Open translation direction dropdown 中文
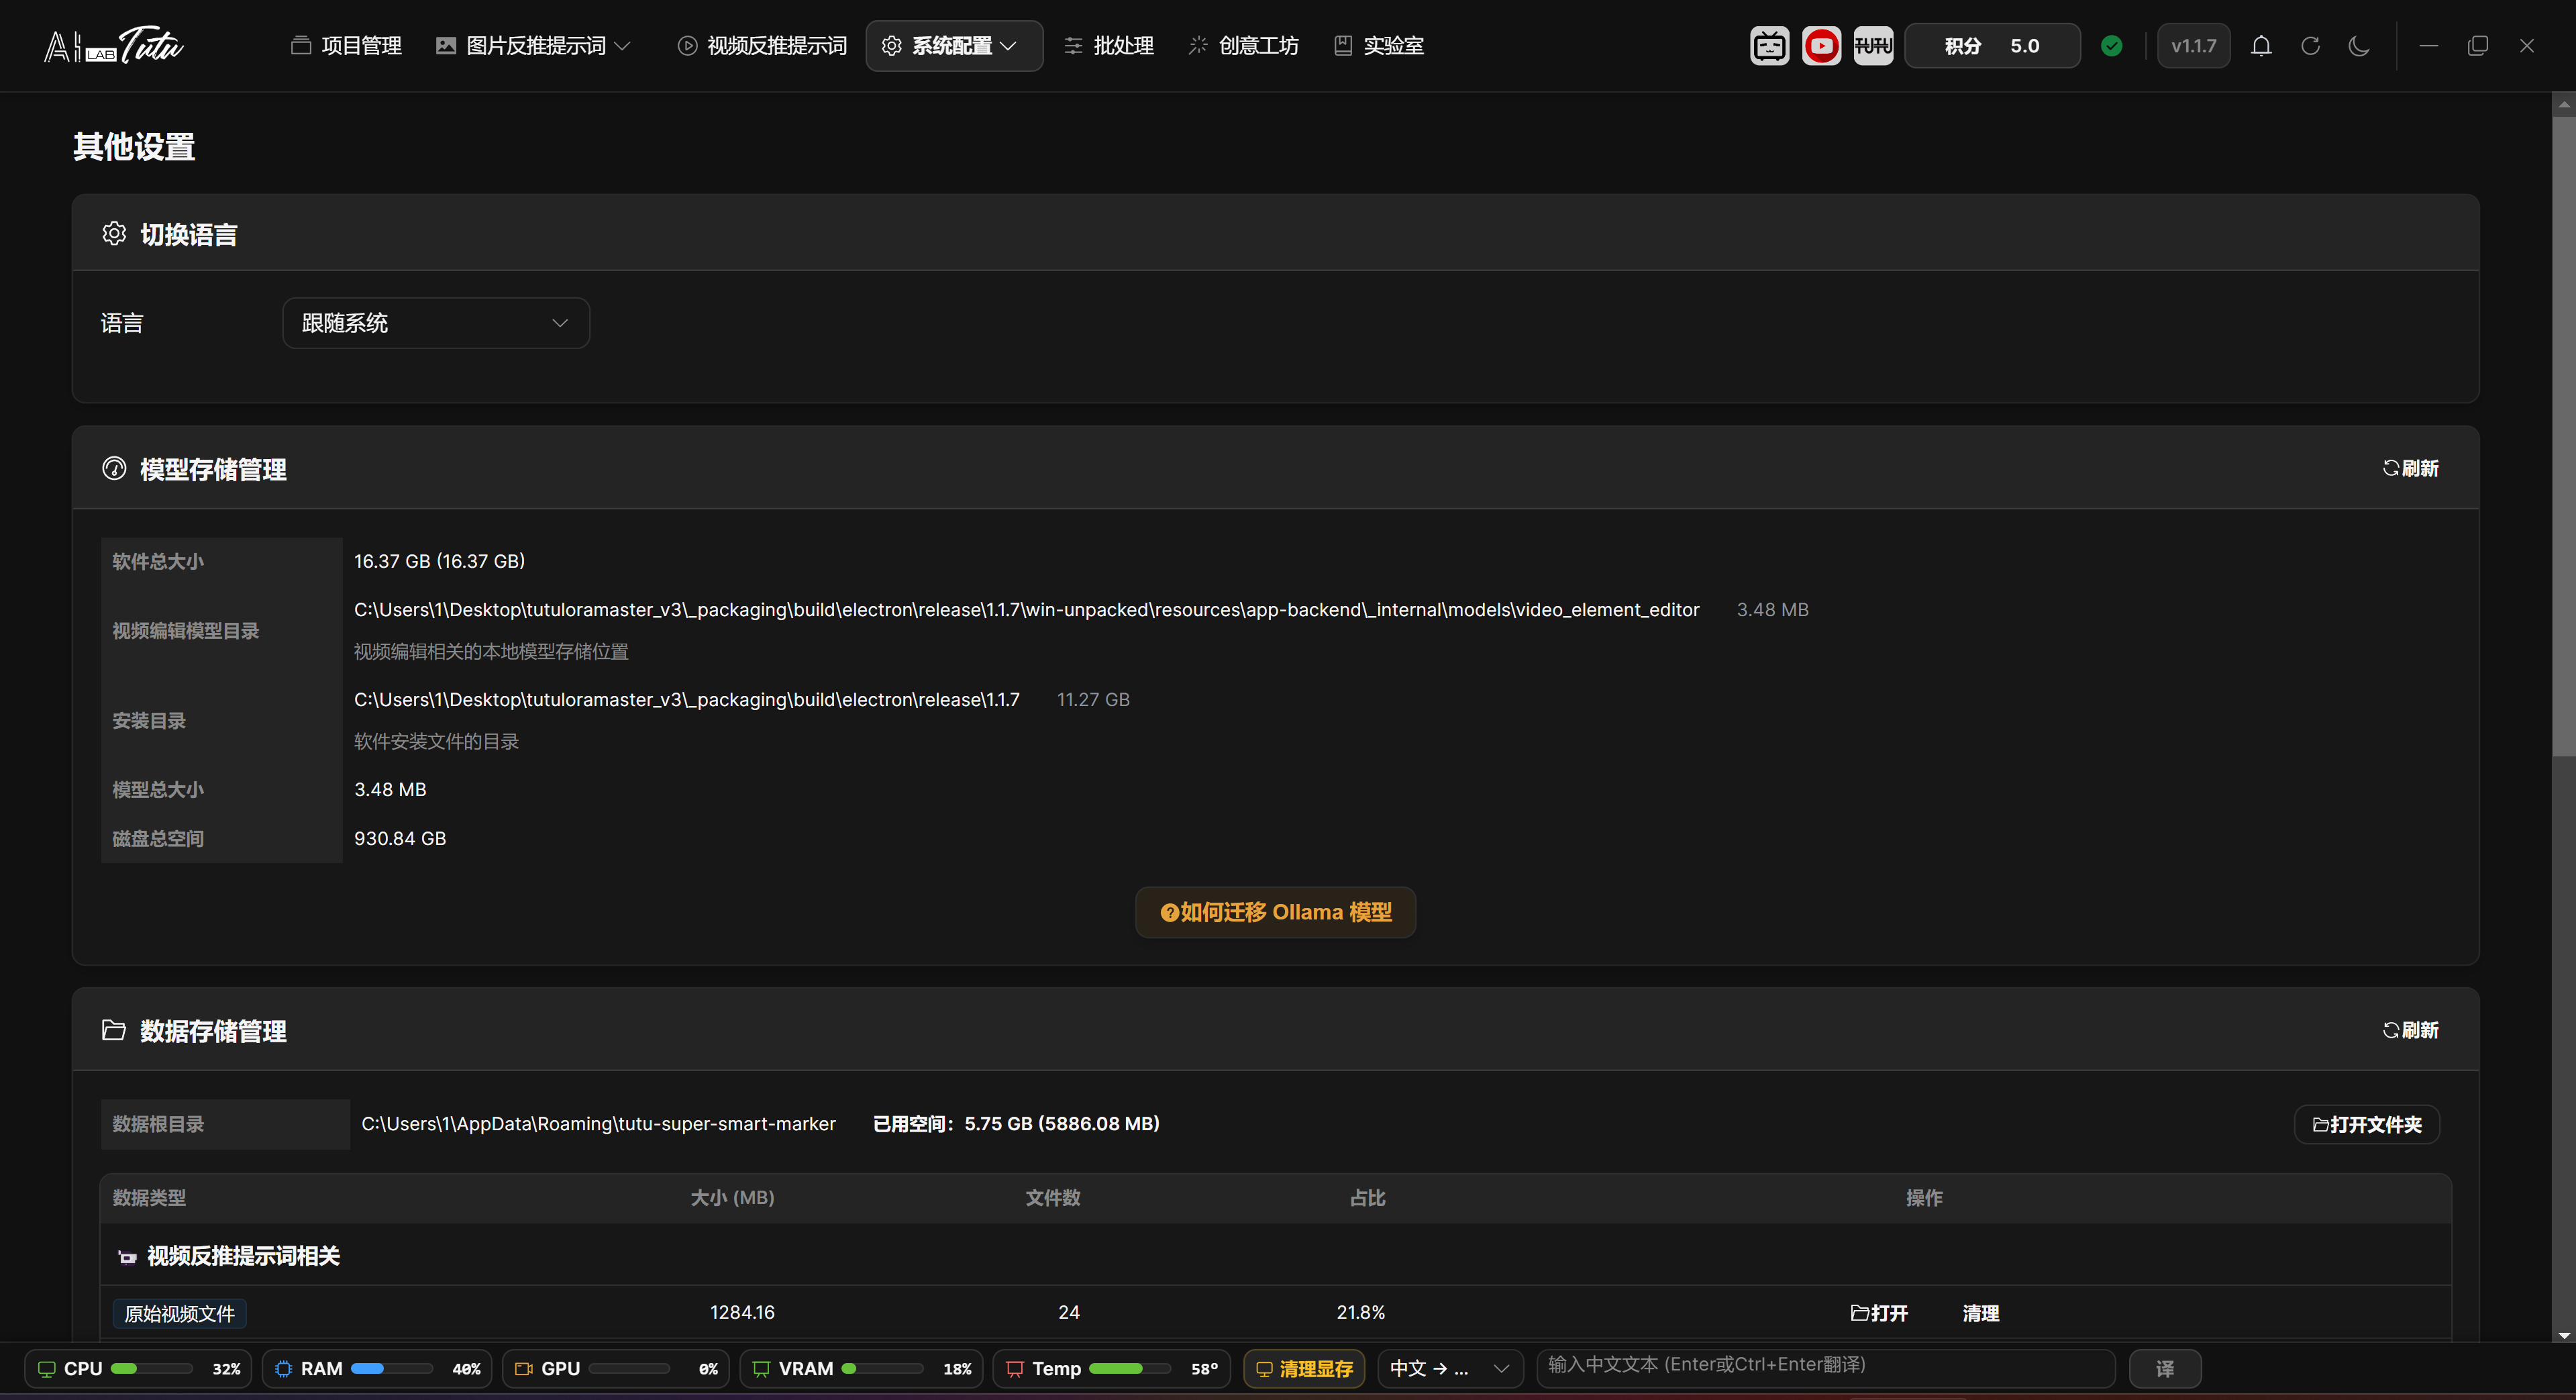Viewport: 2576px width, 1400px height. (x=1449, y=1369)
